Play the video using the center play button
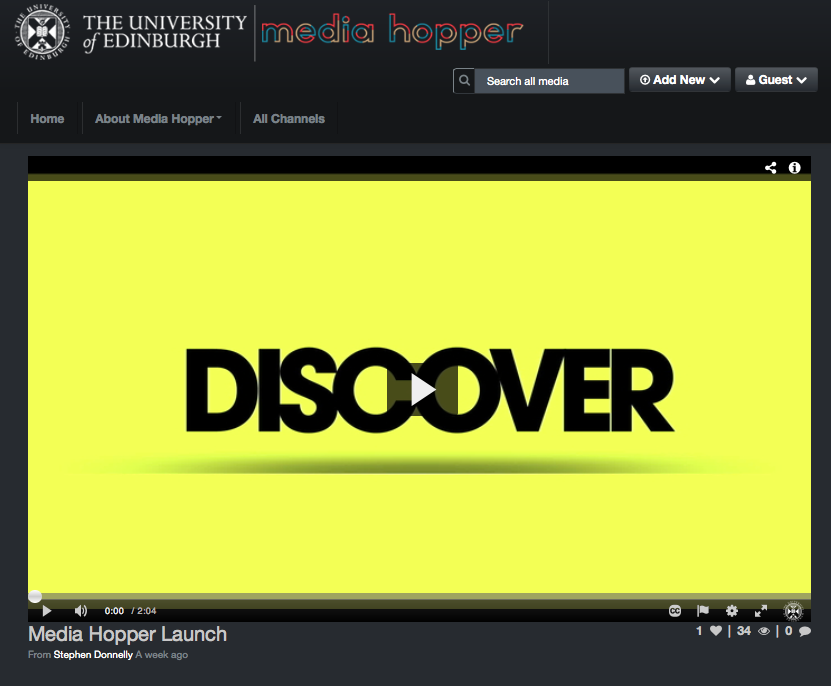Screen dimensions: 831x686 click(422, 390)
